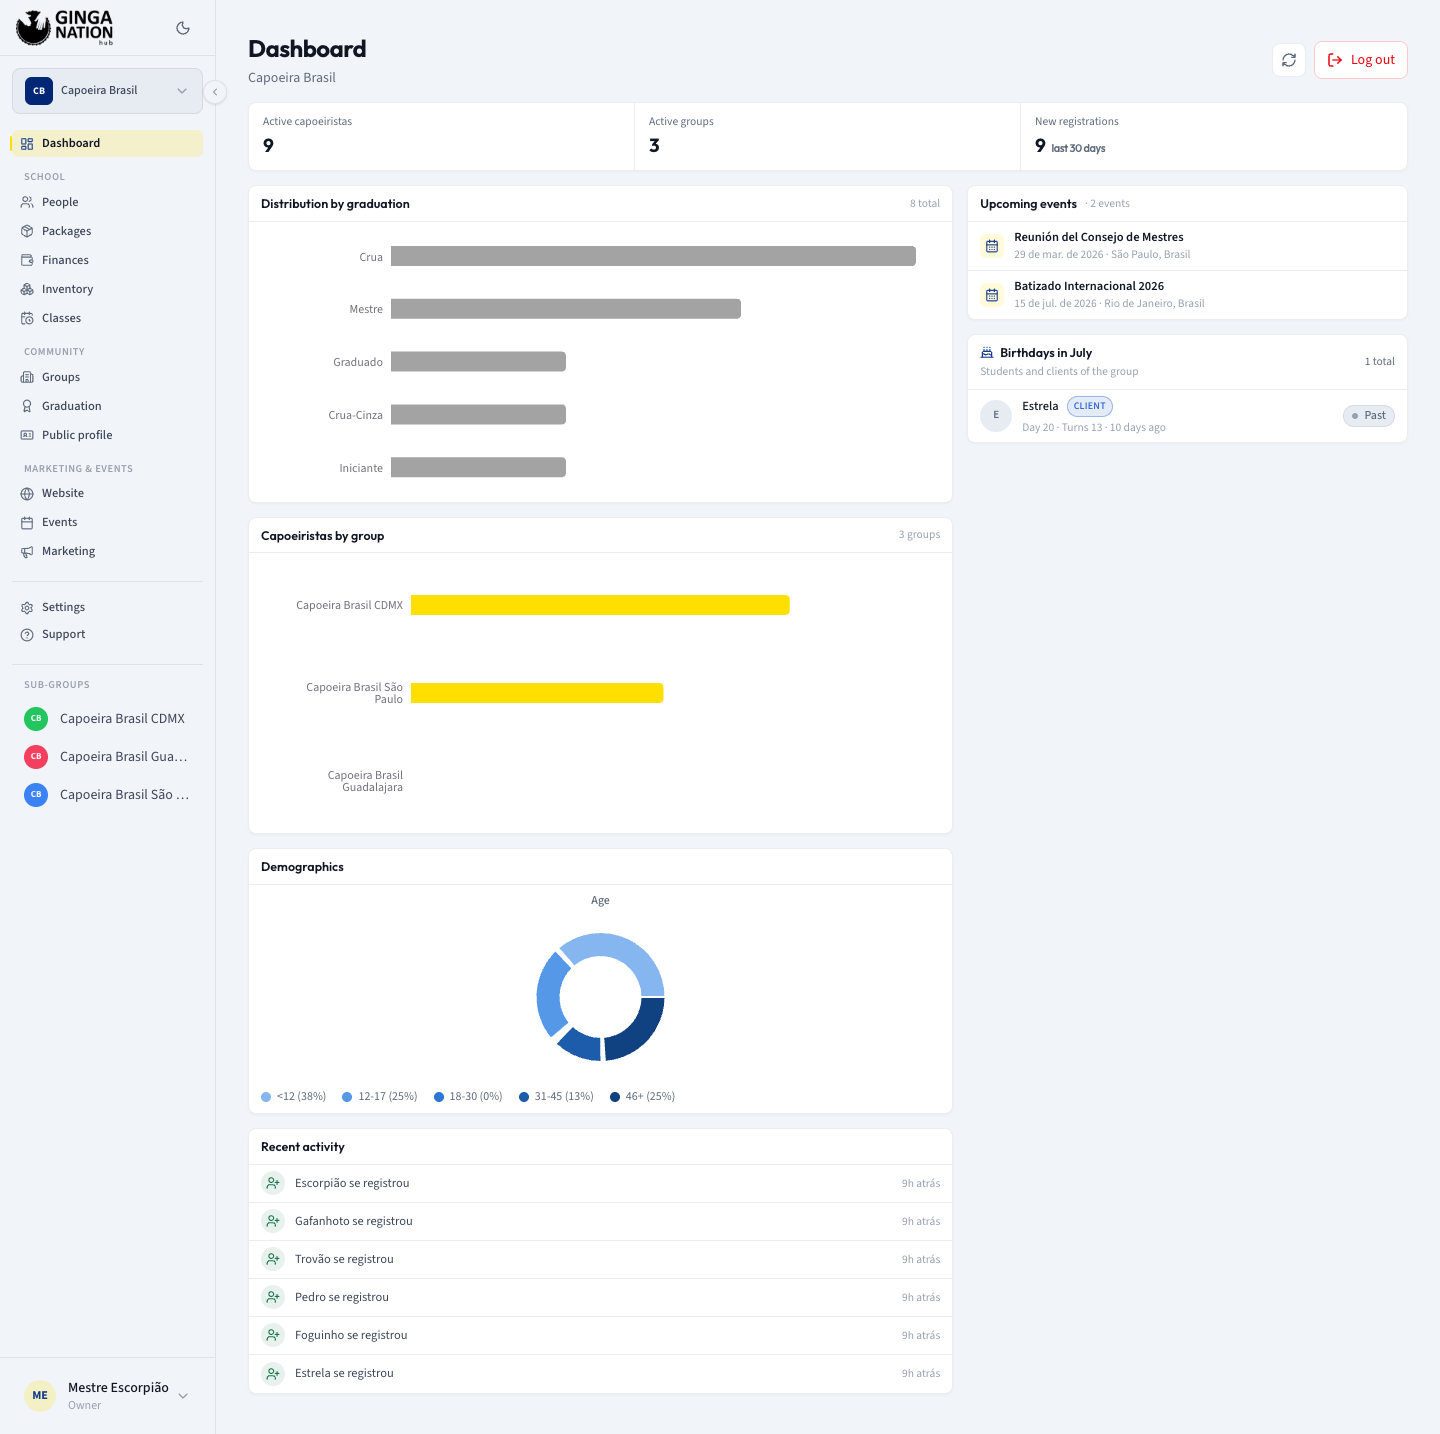The height and width of the screenshot is (1434, 1440).
Task: Click the Events calendar icon in sidebar
Action: coord(27,522)
